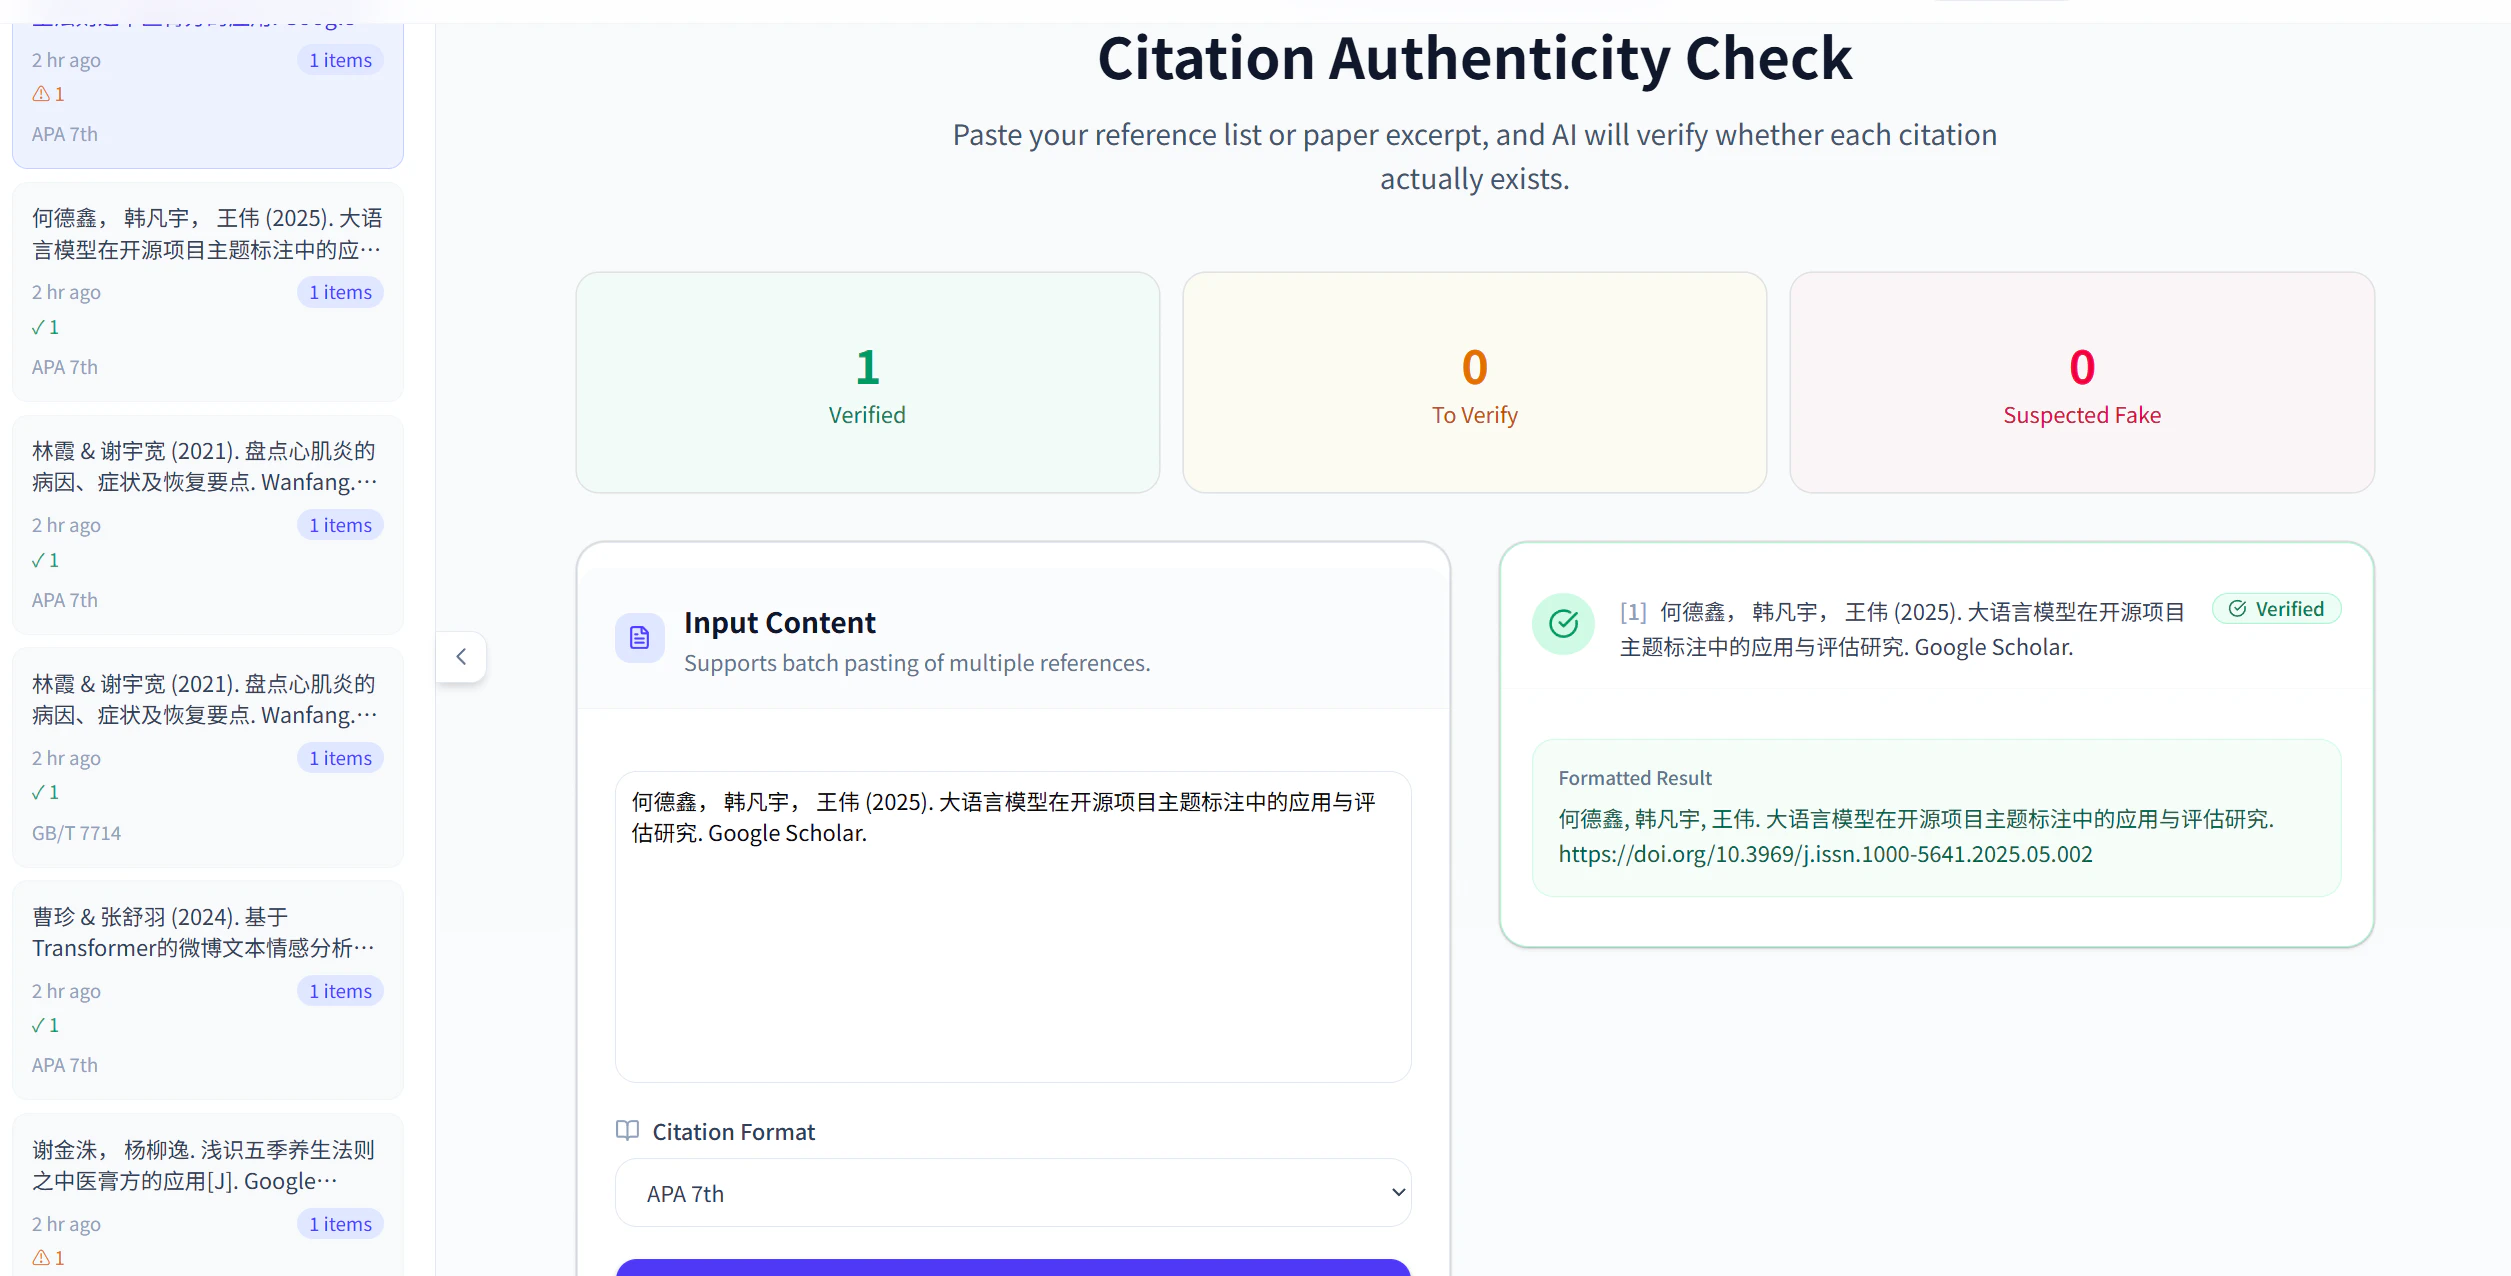Screen dimensions: 2511x1276
Task: Click warning triangle icon in top history entry
Action: pyautogui.click(x=41, y=94)
